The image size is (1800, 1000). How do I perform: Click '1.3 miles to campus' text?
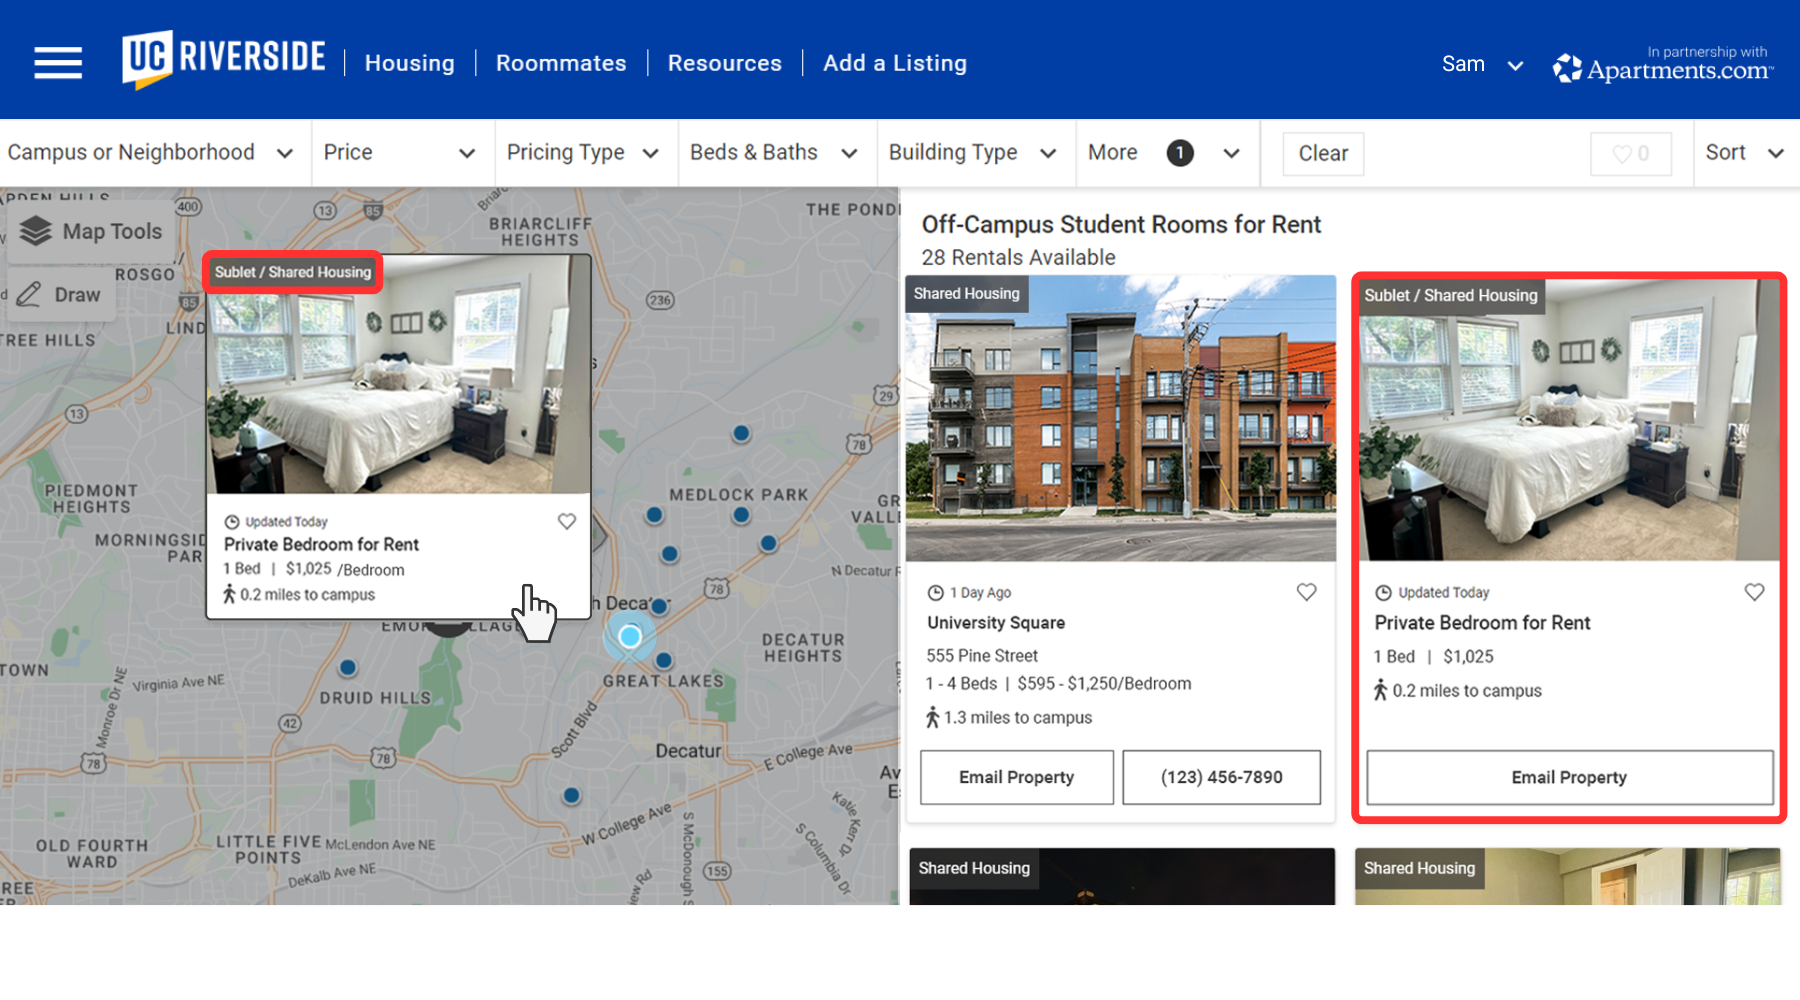pyautogui.click(x=1018, y=717)
